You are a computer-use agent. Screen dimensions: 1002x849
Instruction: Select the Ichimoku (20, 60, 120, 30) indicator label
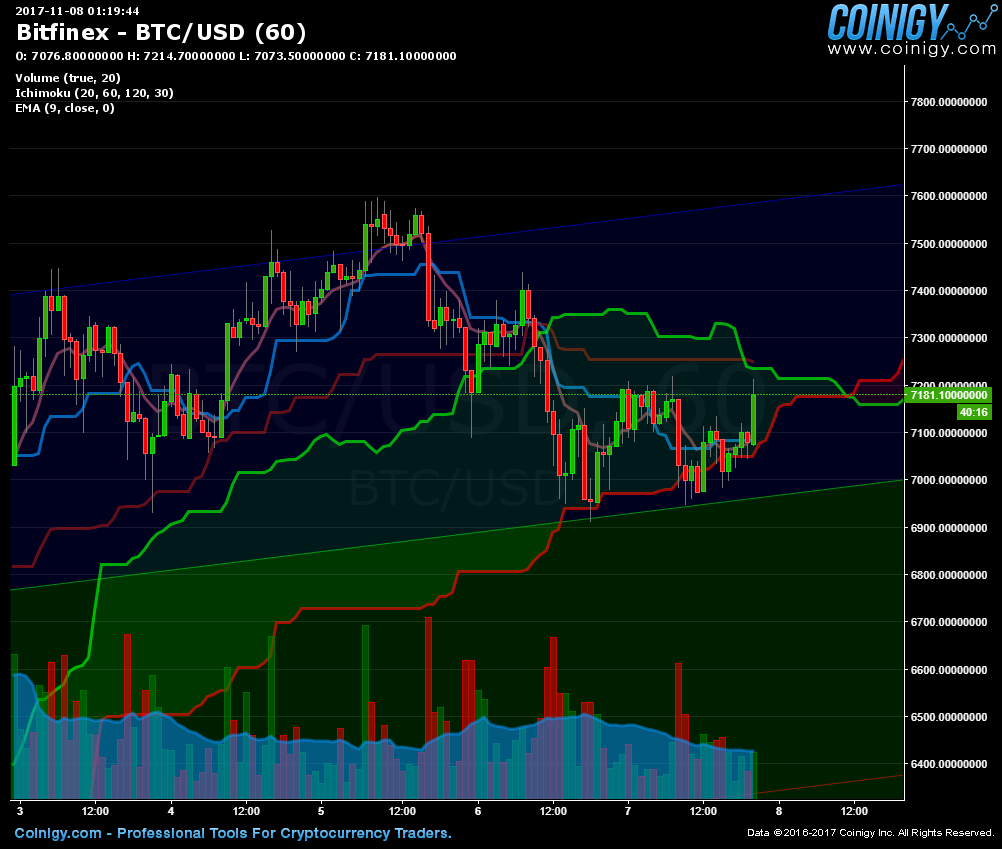95,93
